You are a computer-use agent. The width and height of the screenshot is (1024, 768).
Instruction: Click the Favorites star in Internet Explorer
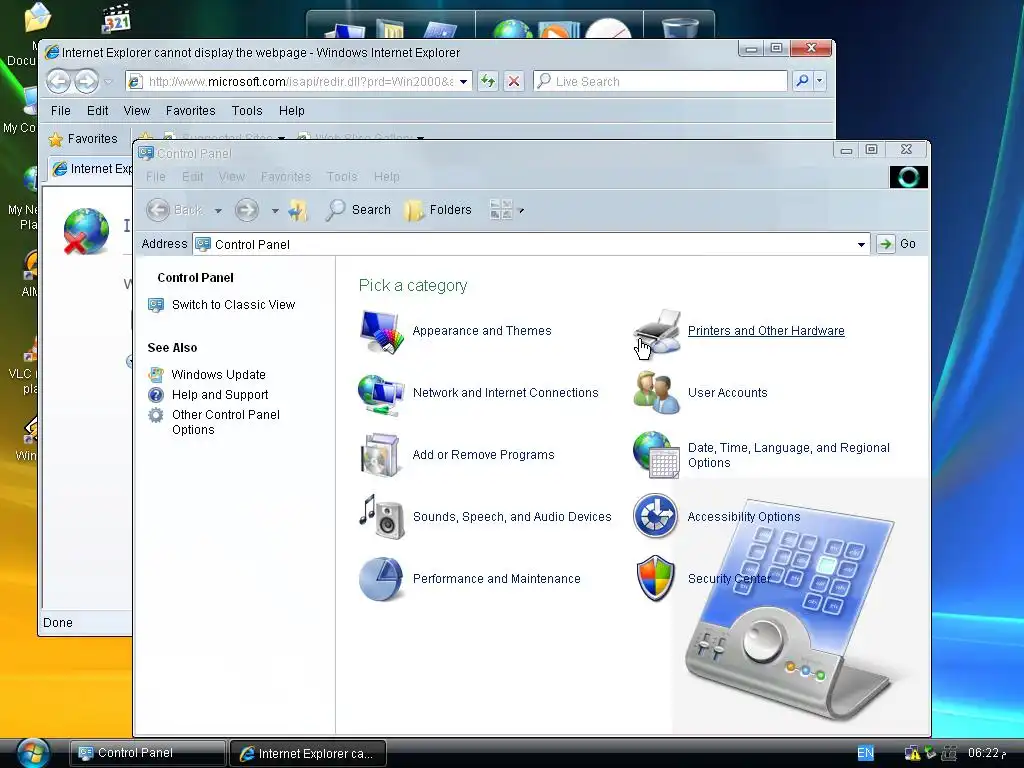56,139
